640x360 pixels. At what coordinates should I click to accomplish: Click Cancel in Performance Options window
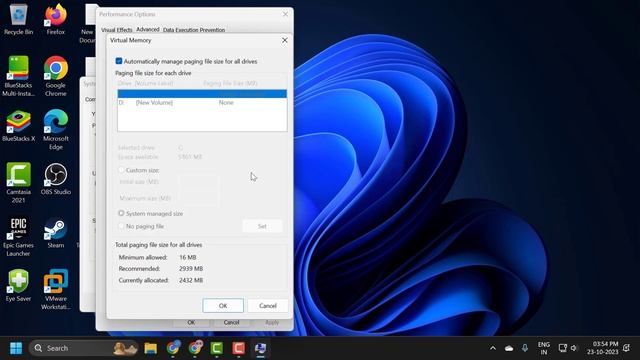coord(231,322)
